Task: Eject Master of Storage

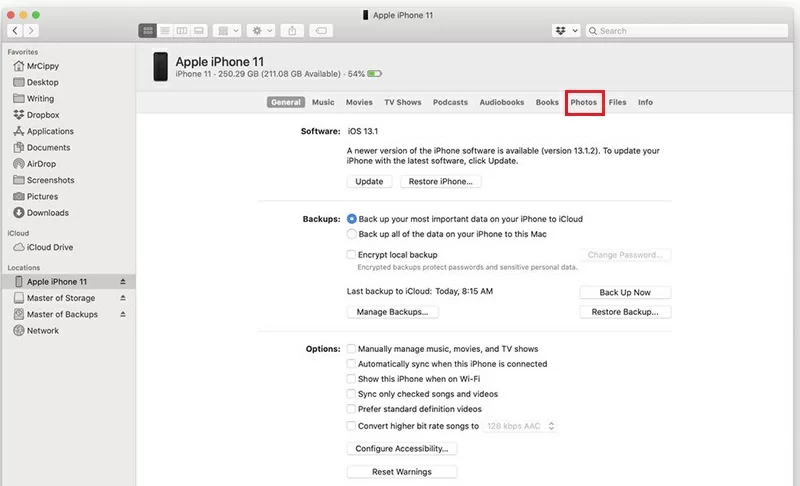Action: tap(123, 298)
